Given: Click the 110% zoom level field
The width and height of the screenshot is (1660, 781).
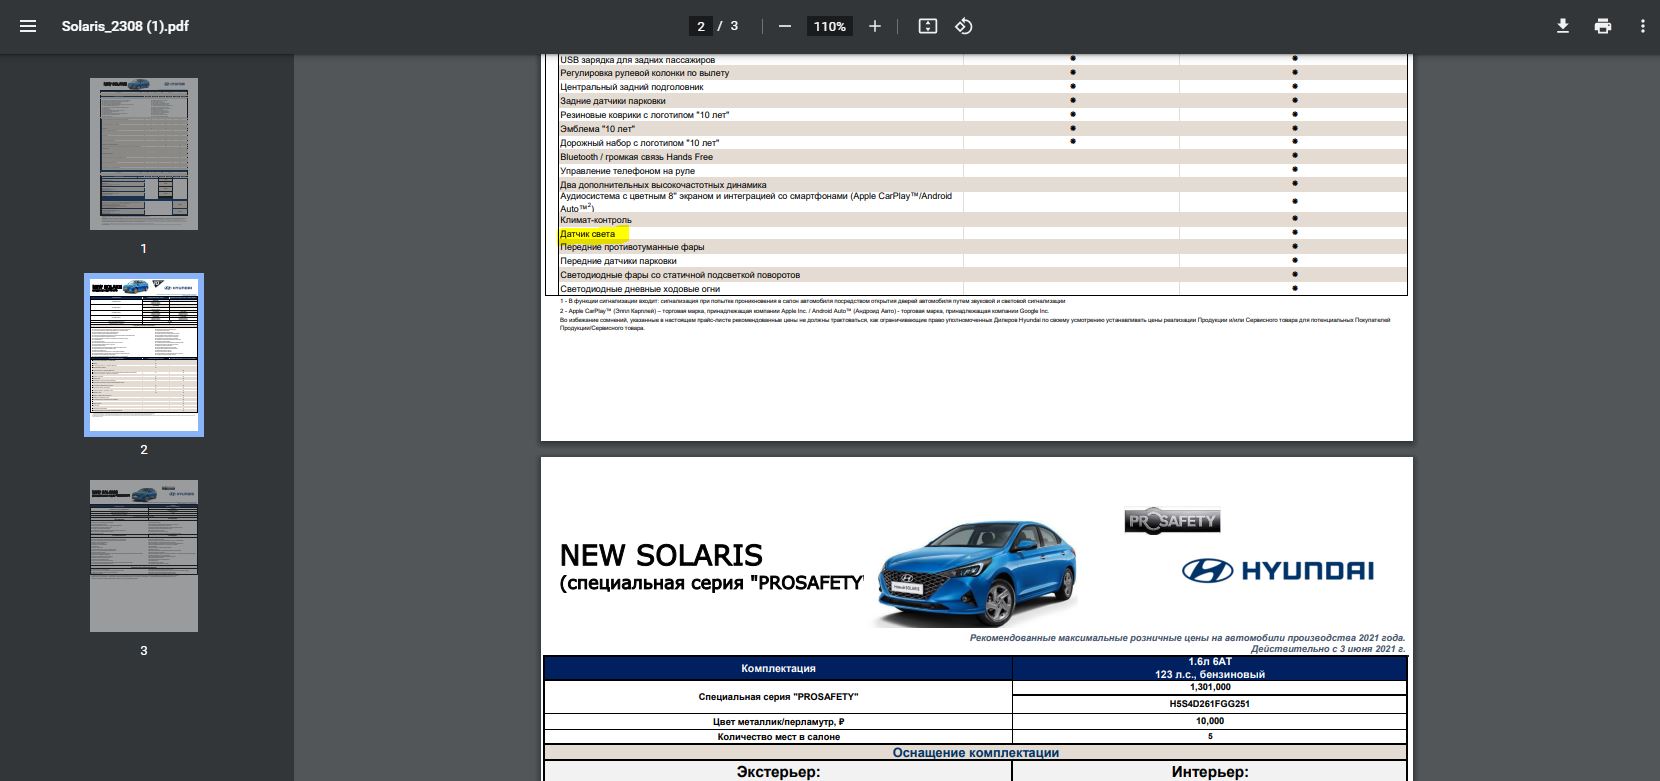Looking at the screenshot, I should (x=830, y=26).
